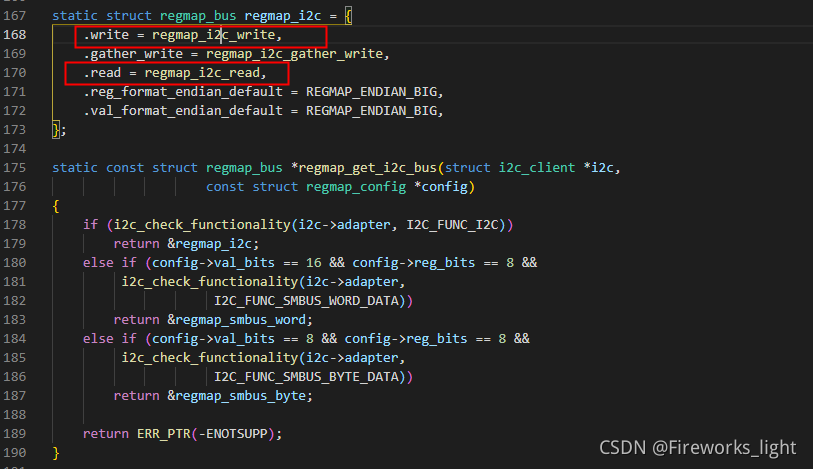Image resolution: width=813 pixels, height=469 pixels.
Task: Click the *config parameter name
Action: [x=441, y=187]
